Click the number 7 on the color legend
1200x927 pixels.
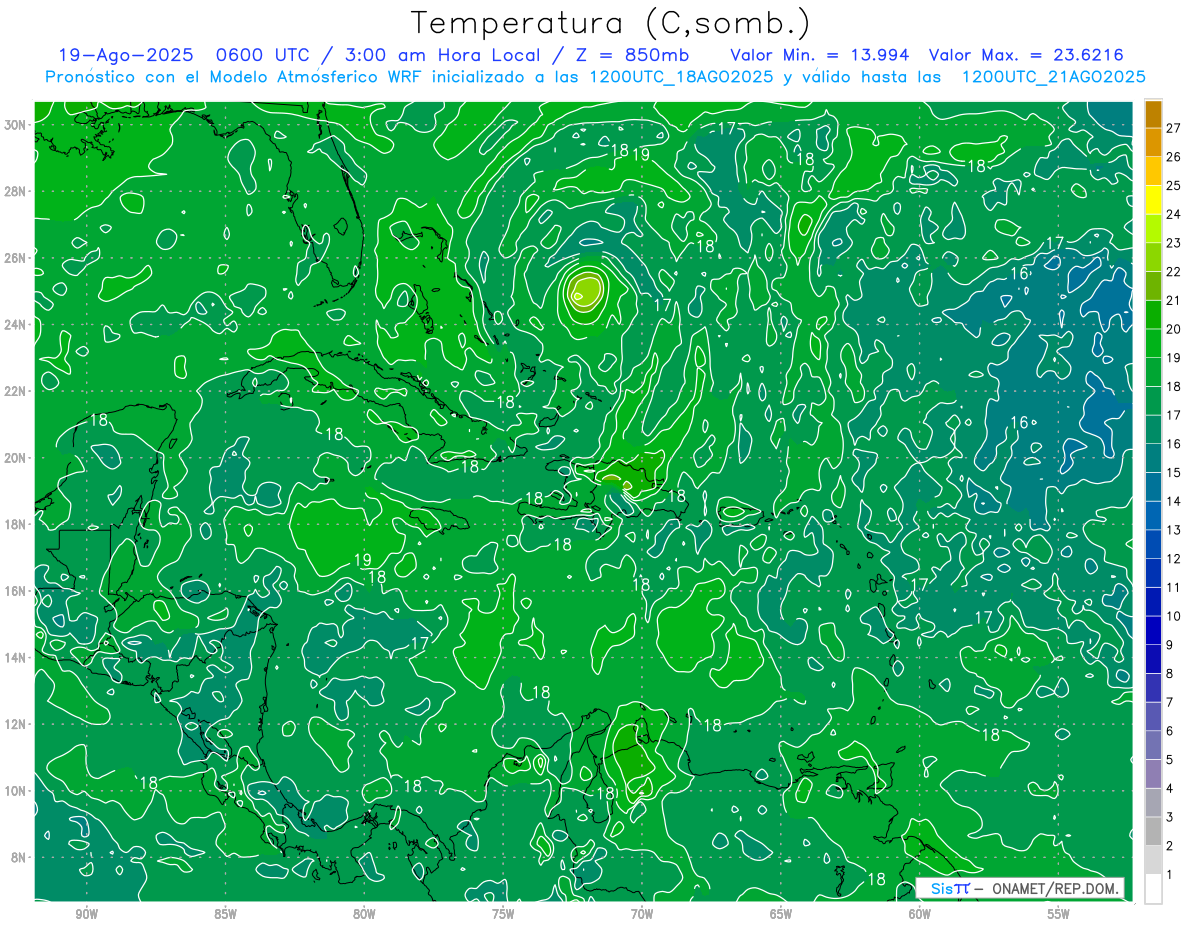[x=1169, y=702]
